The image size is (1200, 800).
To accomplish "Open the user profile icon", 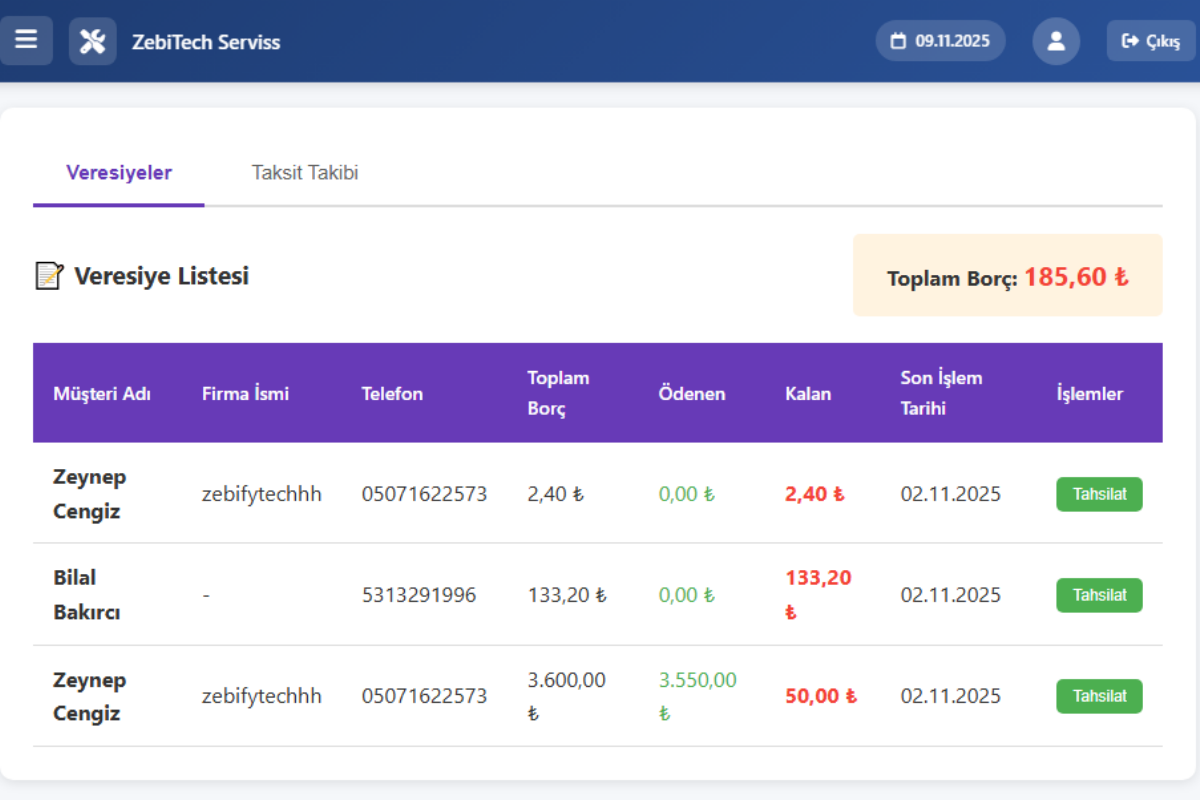I will [1056, 41].
